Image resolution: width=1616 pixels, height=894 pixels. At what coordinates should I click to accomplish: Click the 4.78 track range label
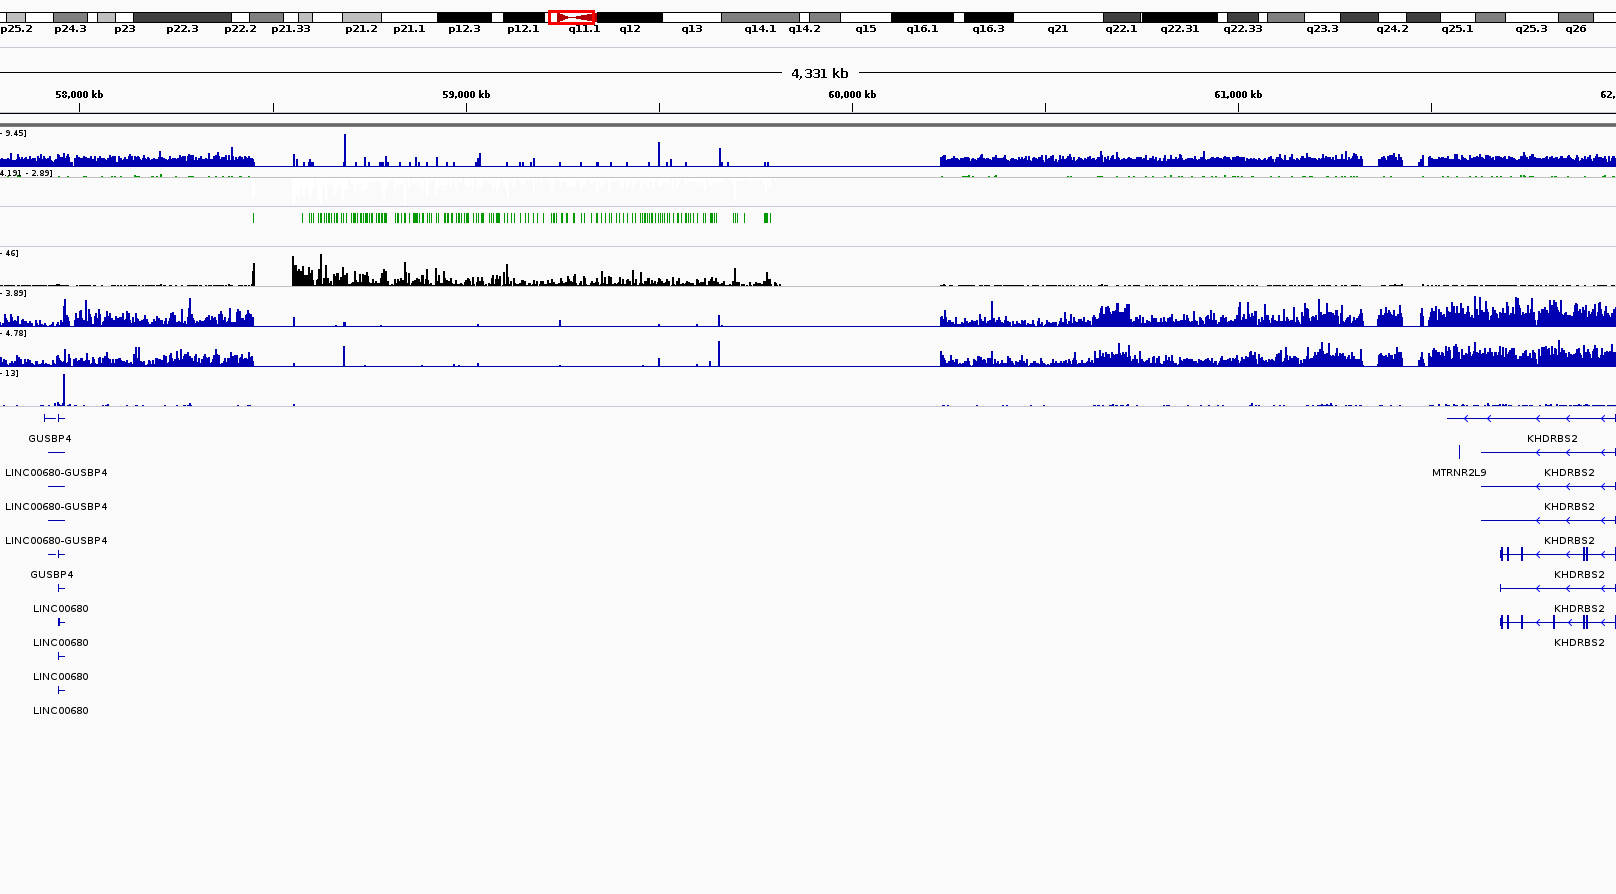14,333
